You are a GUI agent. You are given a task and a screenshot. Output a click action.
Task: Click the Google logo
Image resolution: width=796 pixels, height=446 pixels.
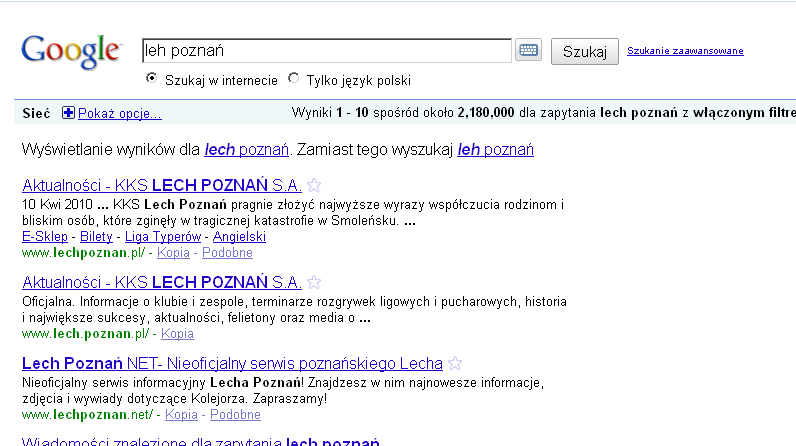71,51
